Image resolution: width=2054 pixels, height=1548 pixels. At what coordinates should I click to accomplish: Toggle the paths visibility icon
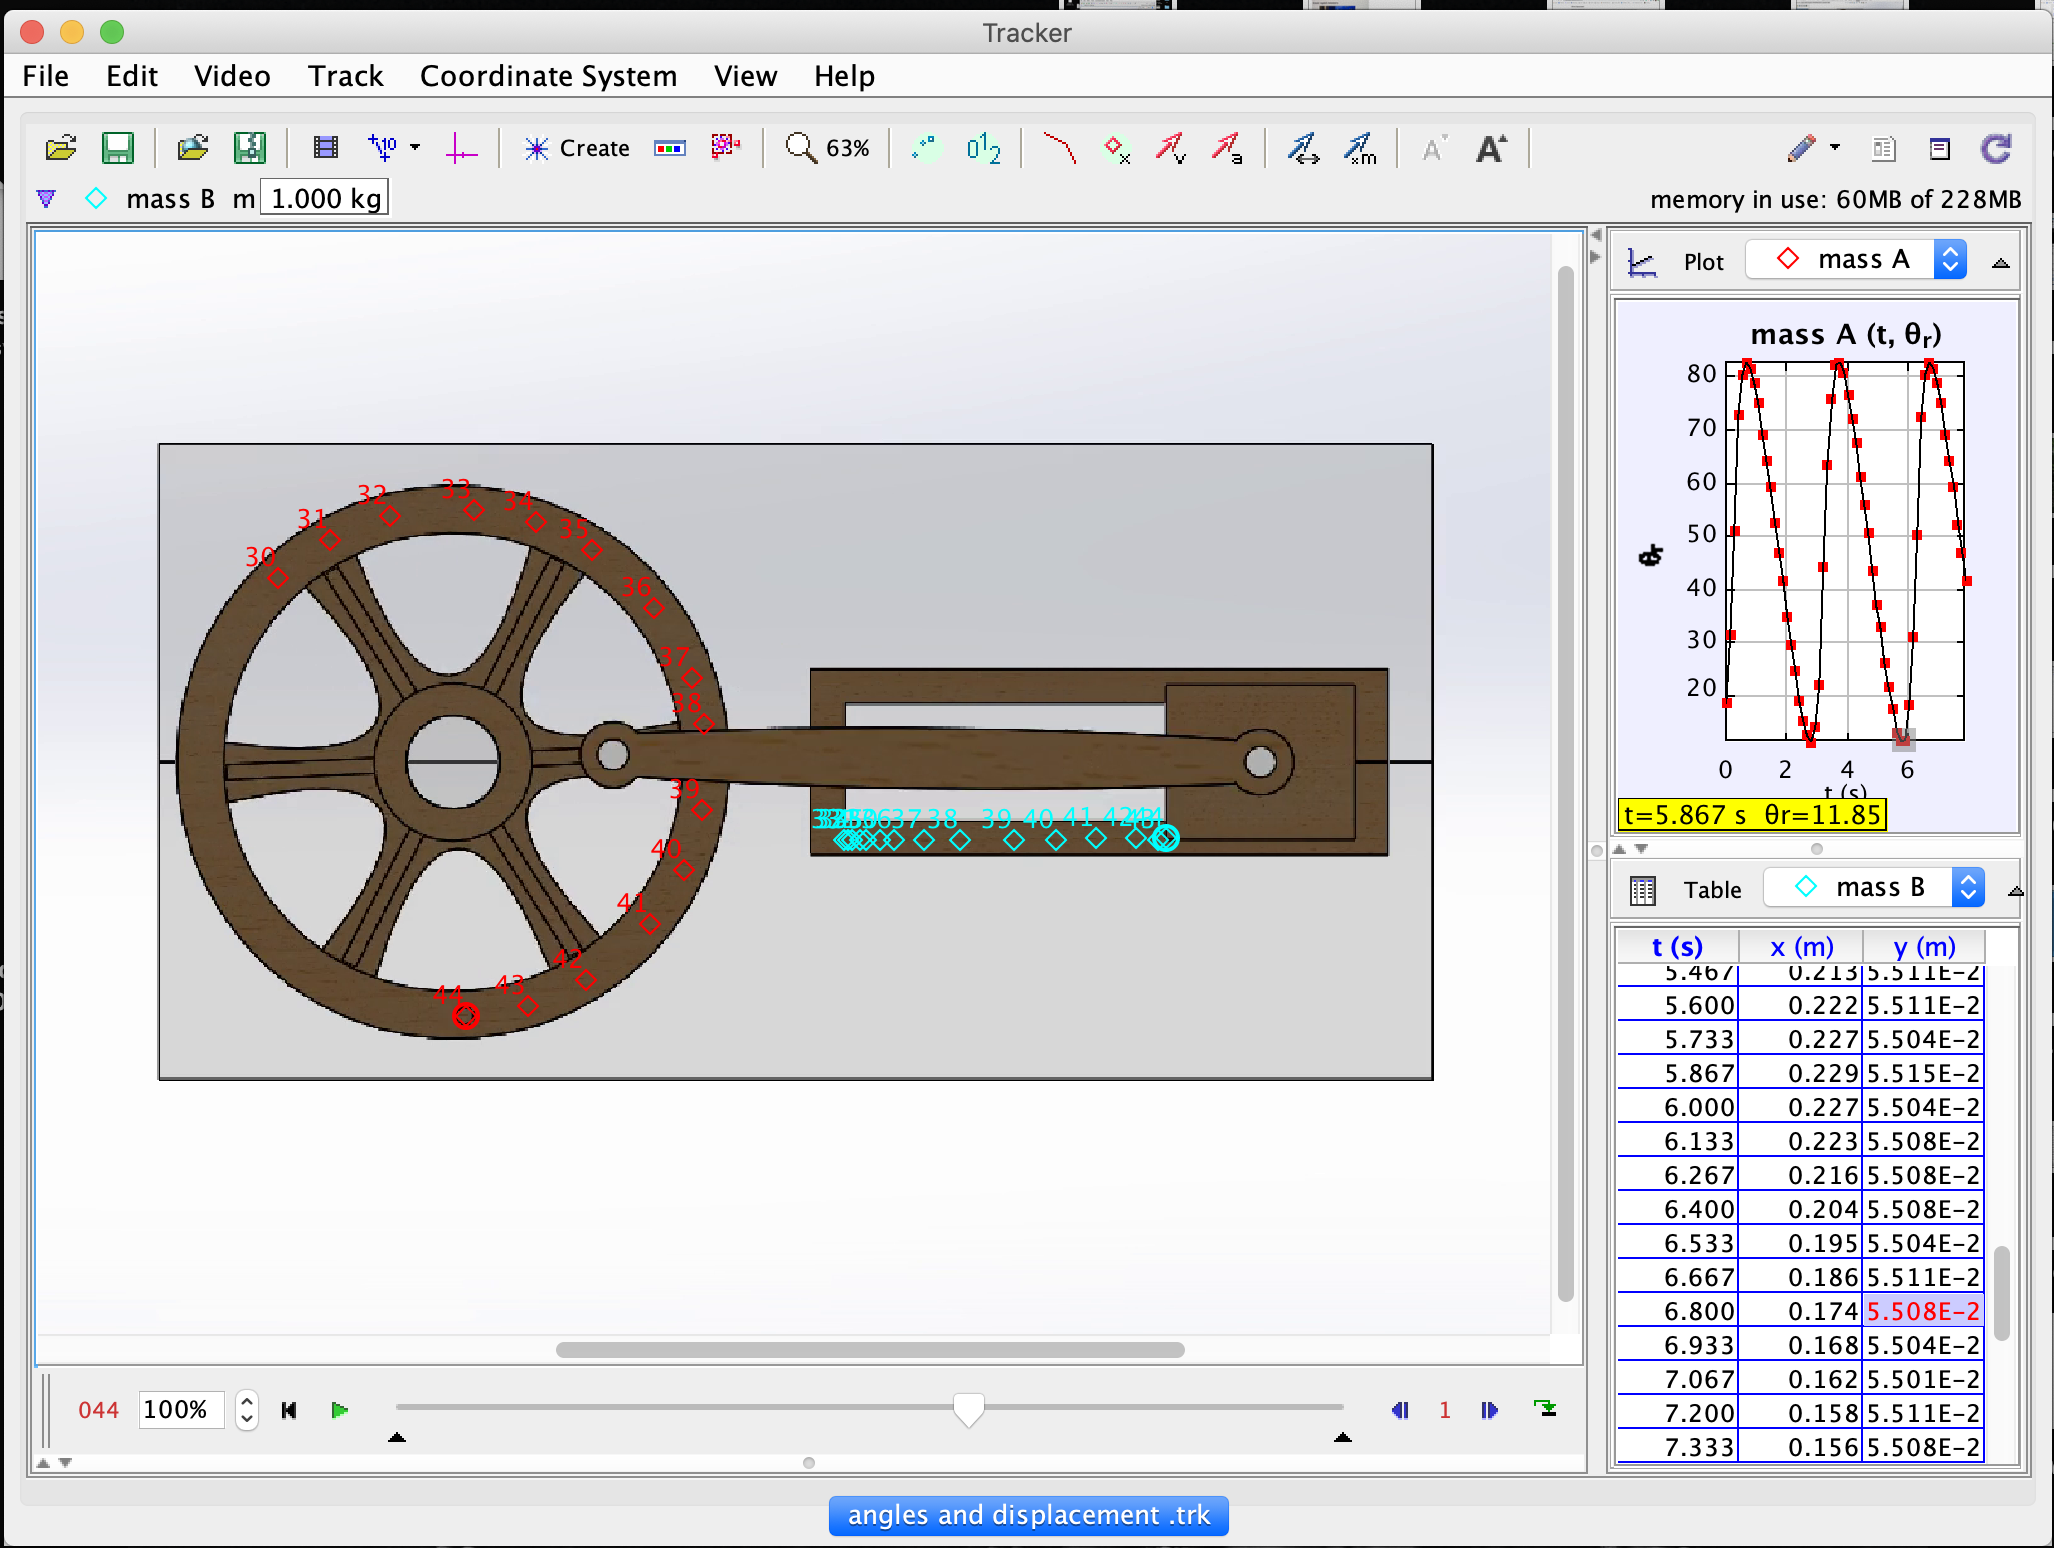click(x=1060, y=148)
